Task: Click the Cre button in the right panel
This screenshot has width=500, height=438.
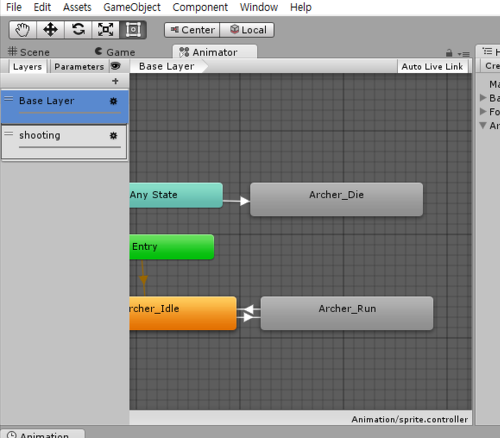Action: point(490,66)
